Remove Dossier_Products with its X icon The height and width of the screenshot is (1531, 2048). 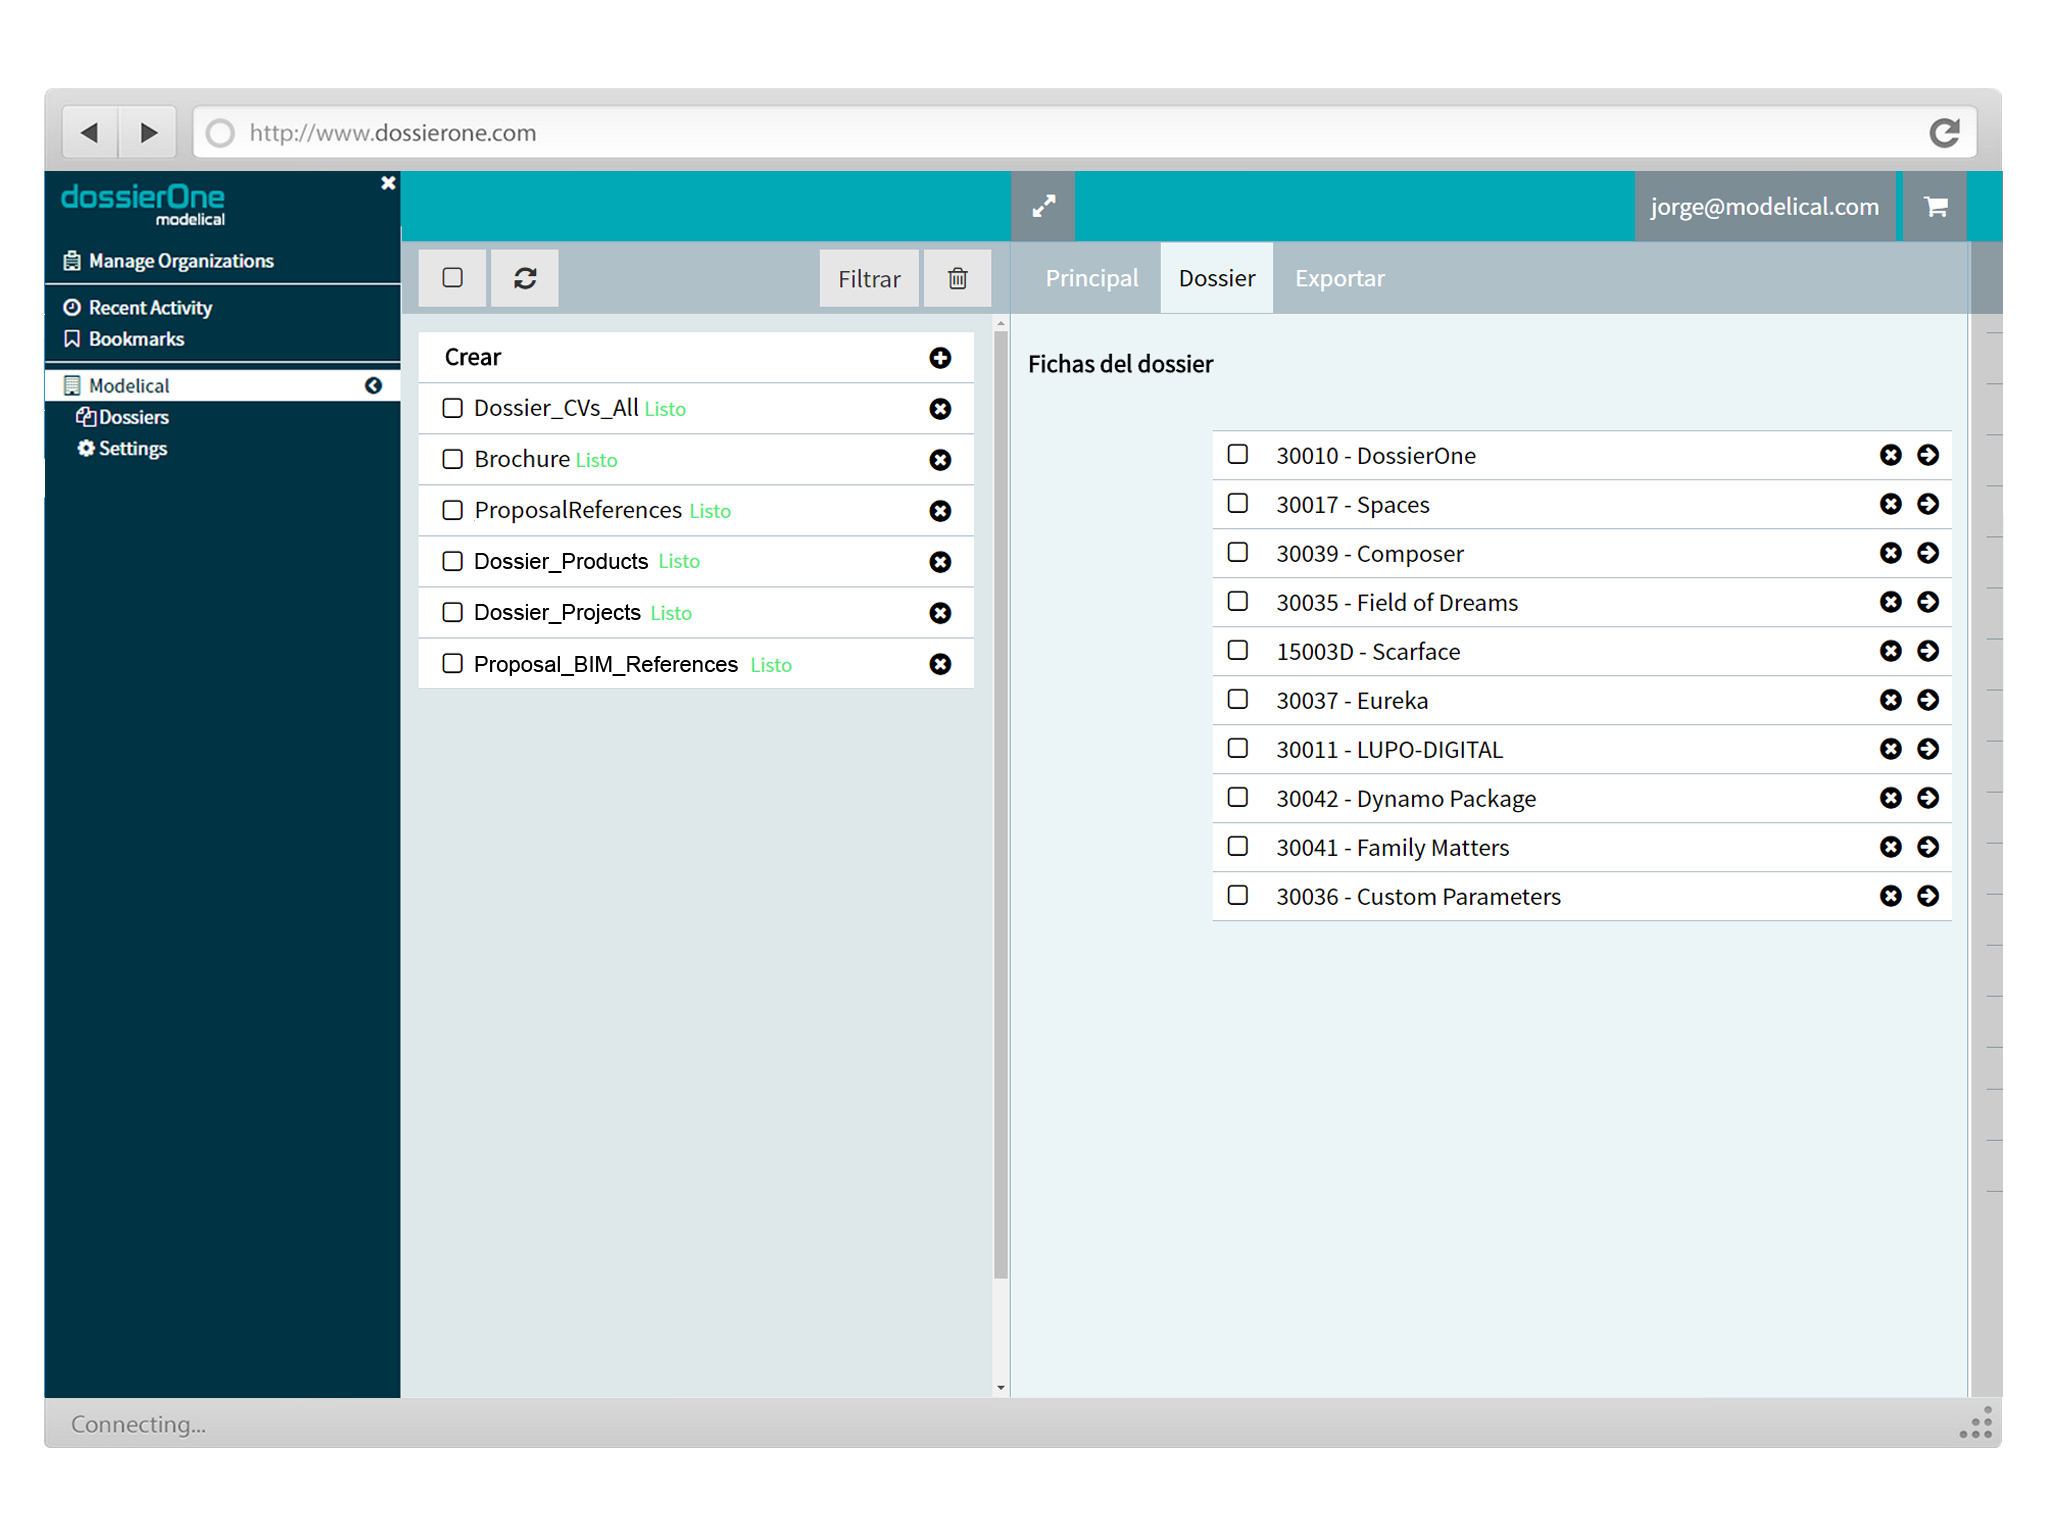[940, 562]
